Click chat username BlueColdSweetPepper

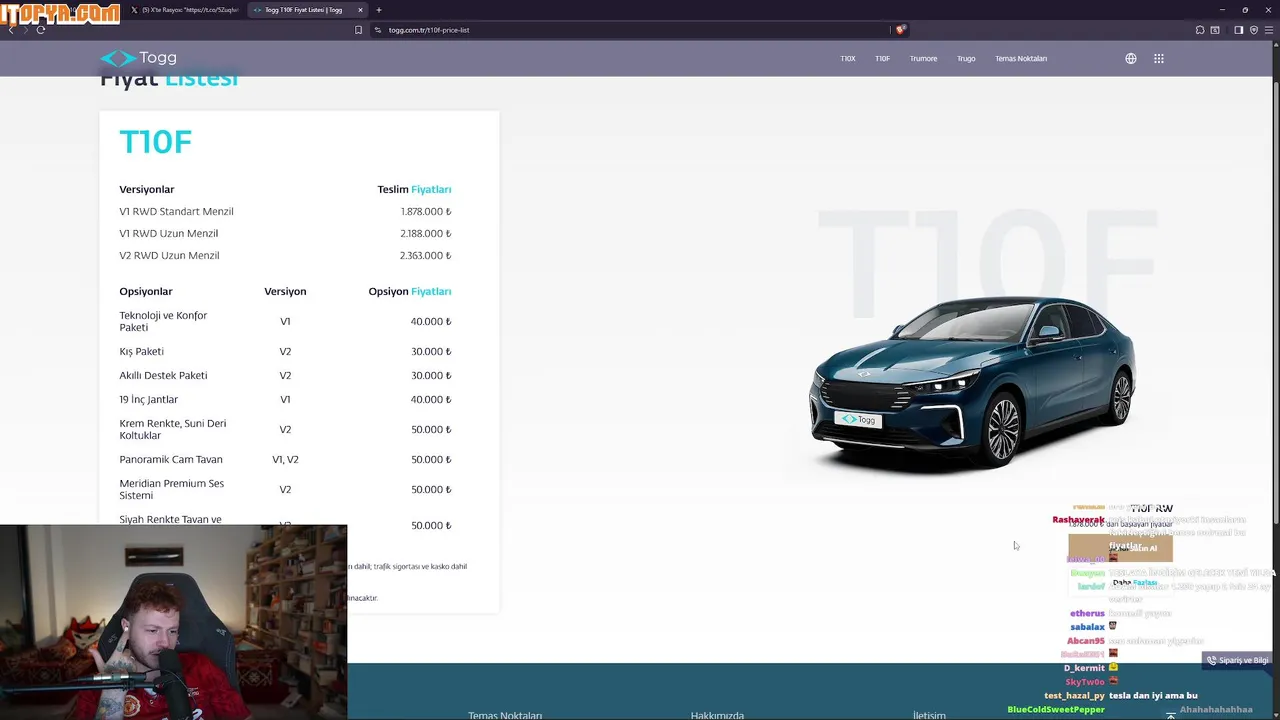(x=1056, y=709)
